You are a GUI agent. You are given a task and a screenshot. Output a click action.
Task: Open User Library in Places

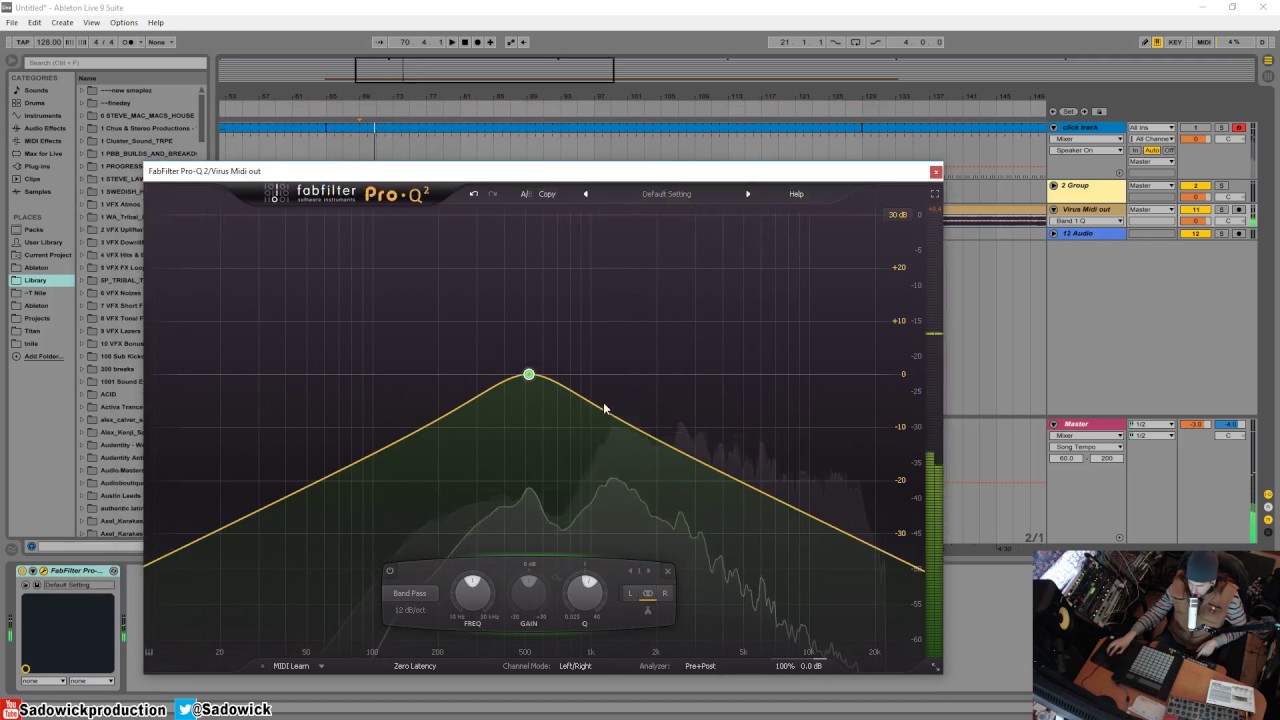point(43,242)
